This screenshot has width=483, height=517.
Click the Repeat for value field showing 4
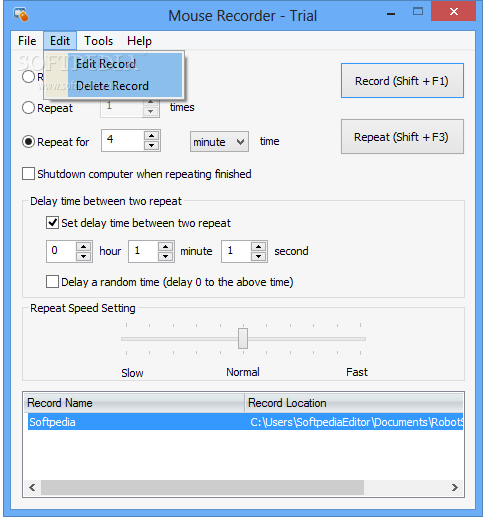pyautogui.click(x=122, y=140)
